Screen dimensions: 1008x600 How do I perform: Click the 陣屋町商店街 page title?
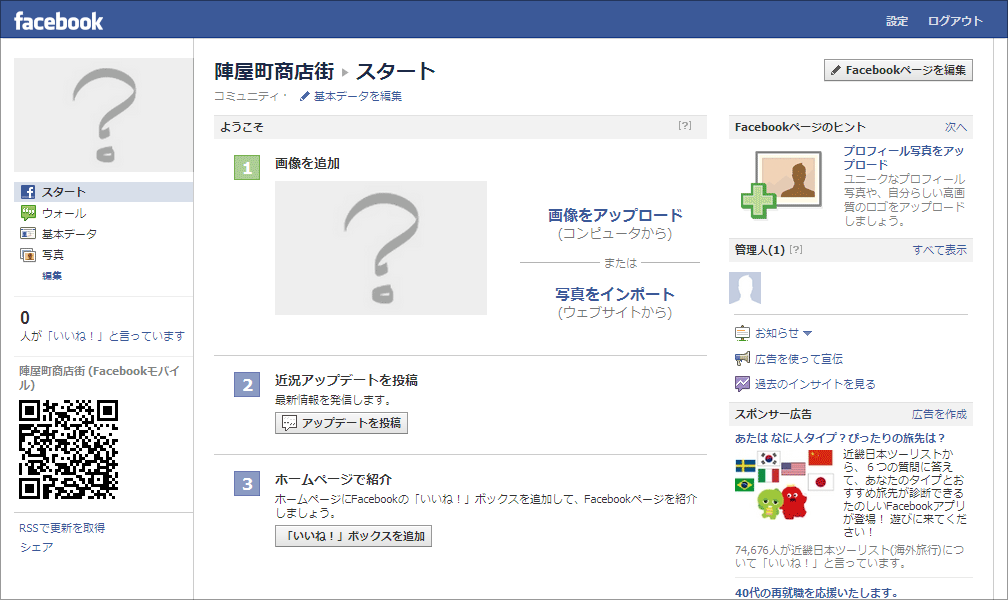coord(274,71)
